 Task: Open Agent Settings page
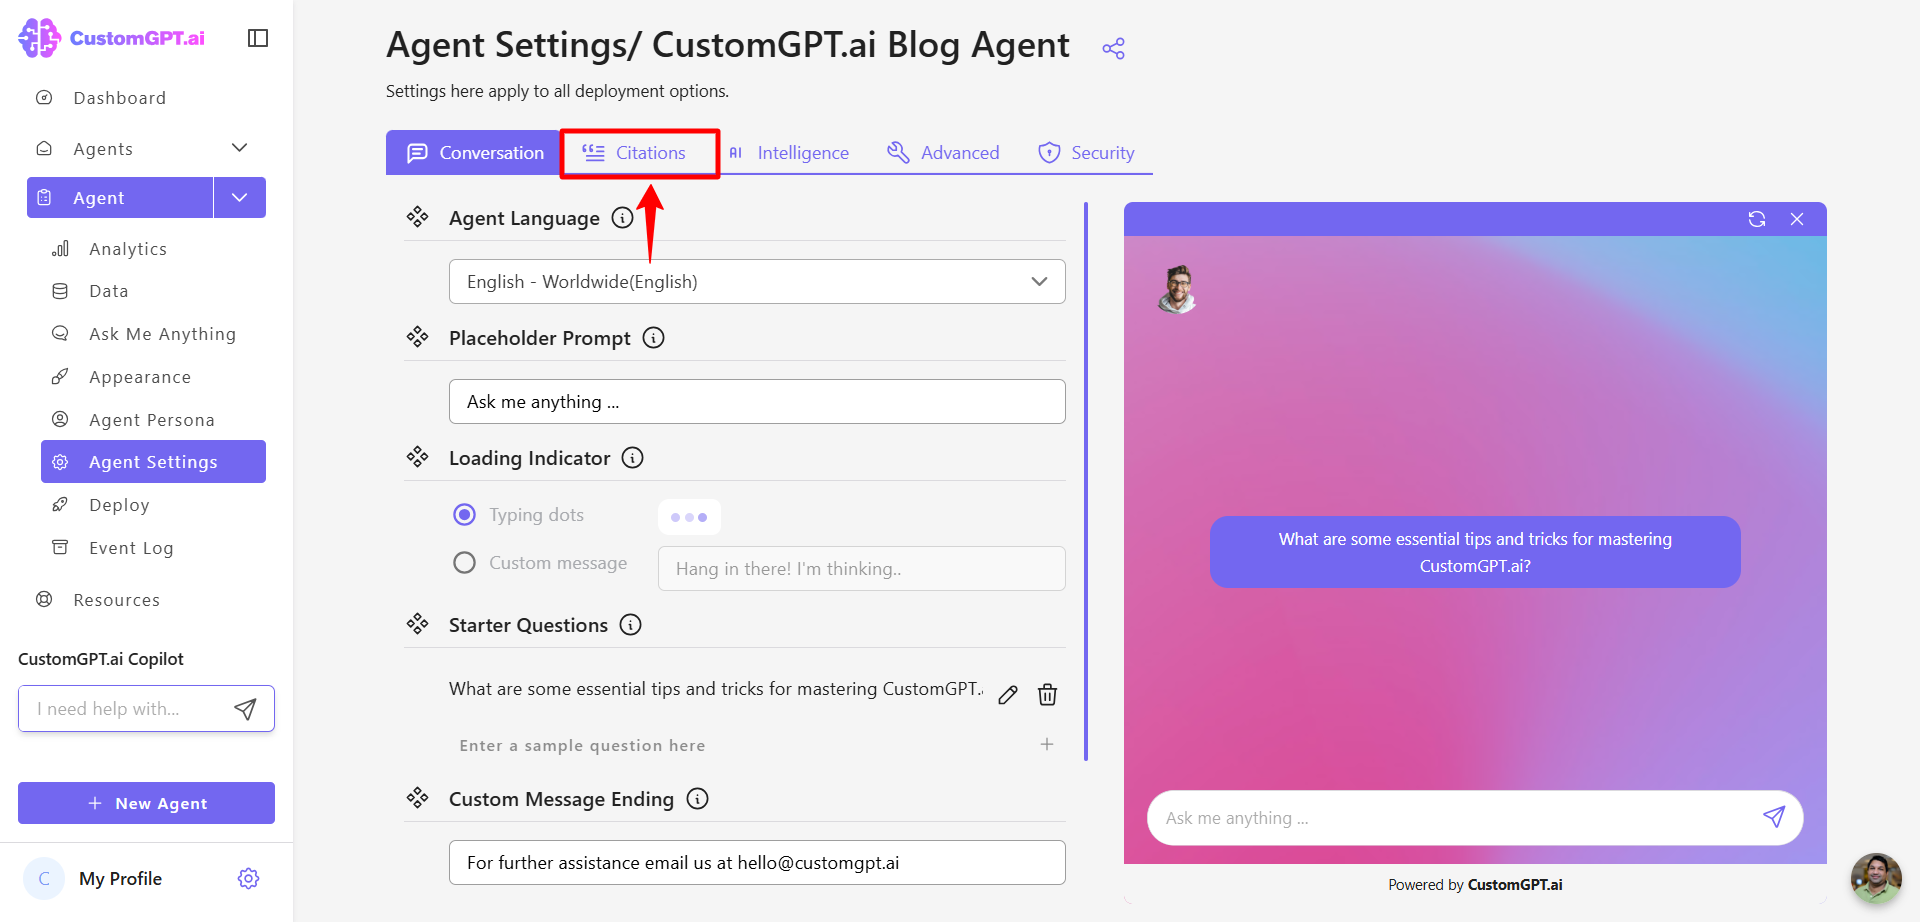click(x=153, y=462)
